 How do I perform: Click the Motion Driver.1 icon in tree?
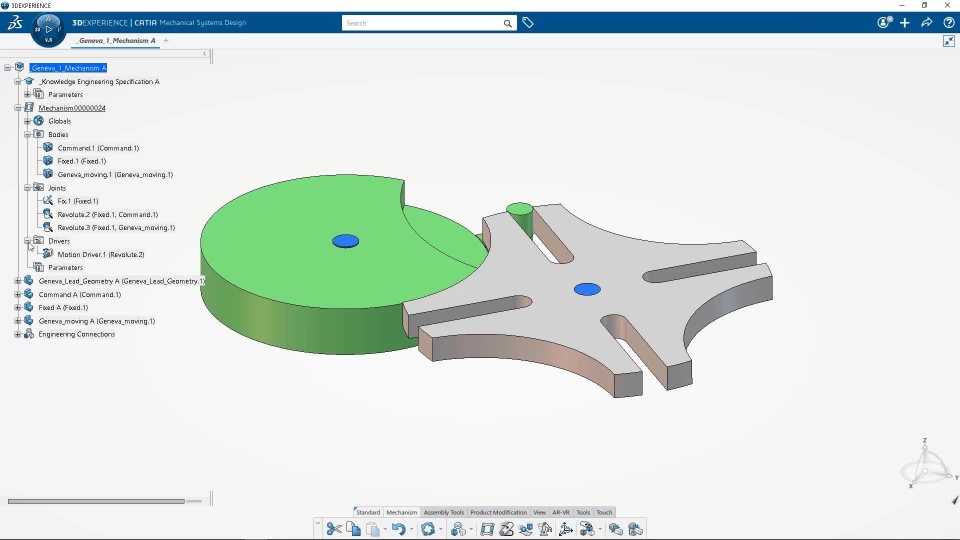(48, 253)
